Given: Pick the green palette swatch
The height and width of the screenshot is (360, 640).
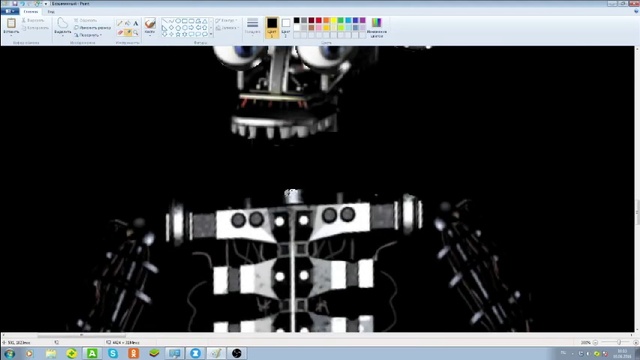Looking at the screenshot, I should tap(341, 20).
